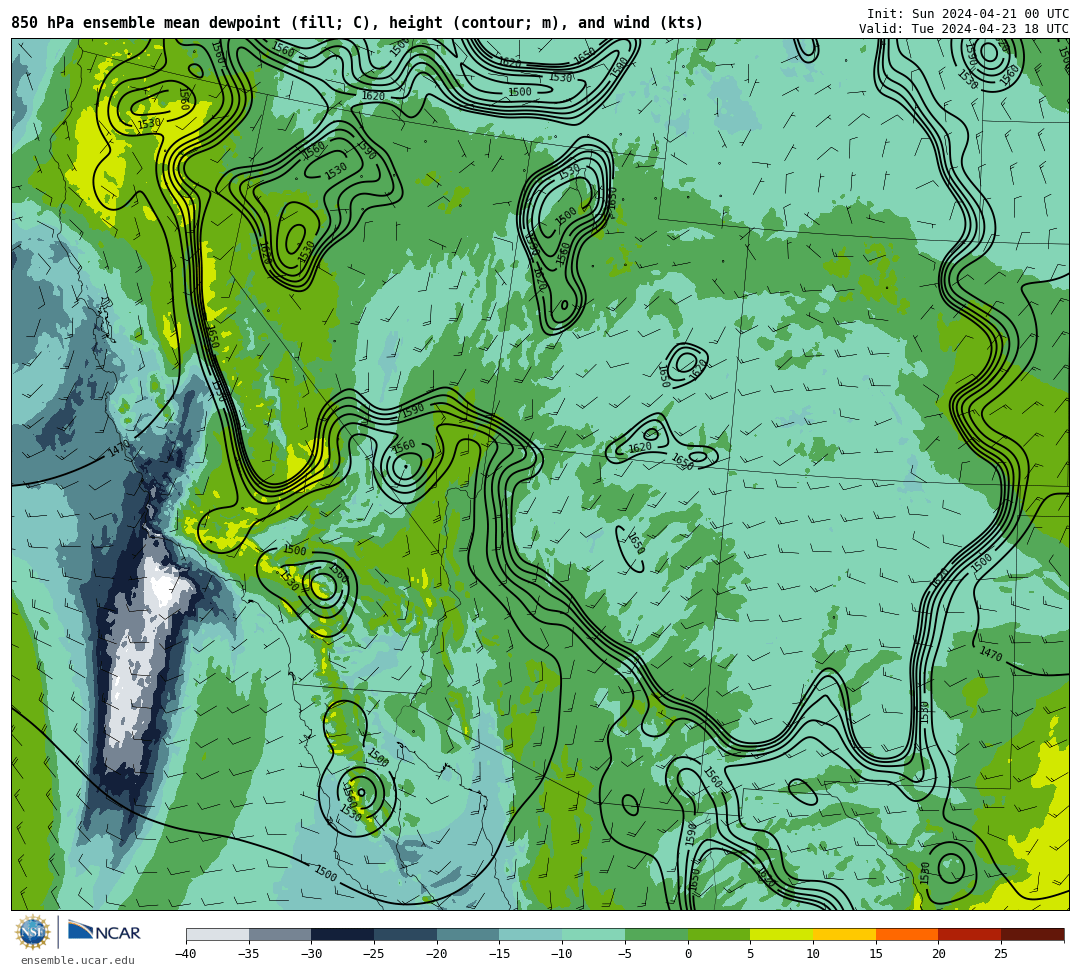Click the slate gray swatch above the -35 to -30 colorbar range

point(280,934)
